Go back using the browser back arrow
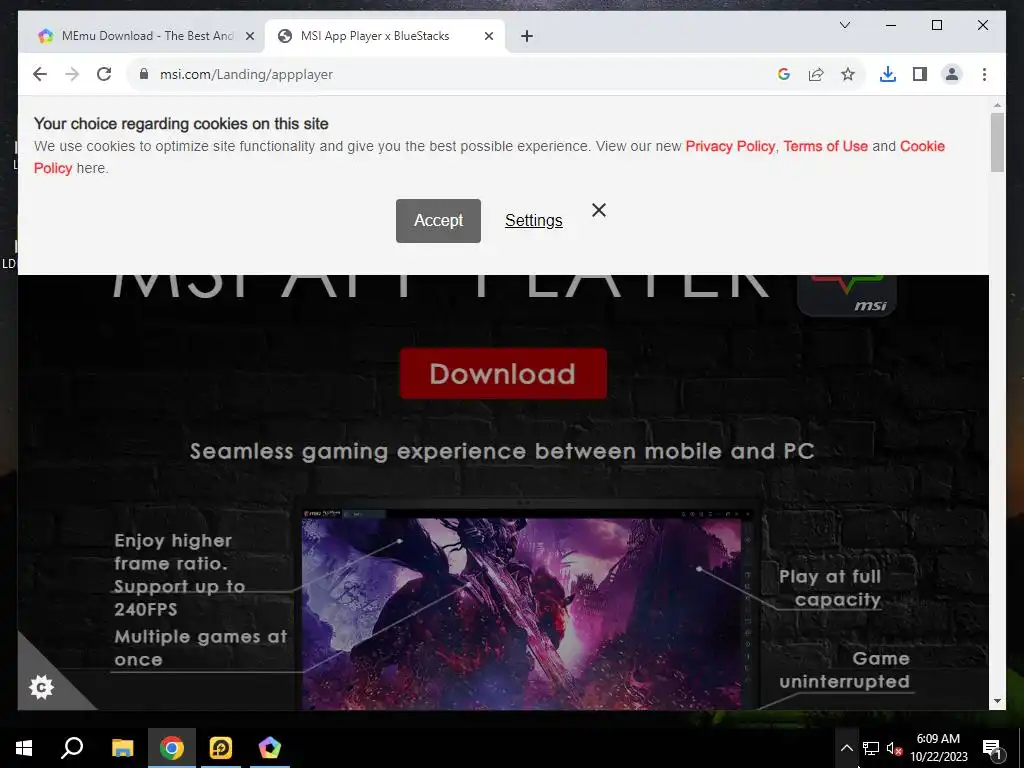 point(40,74)
